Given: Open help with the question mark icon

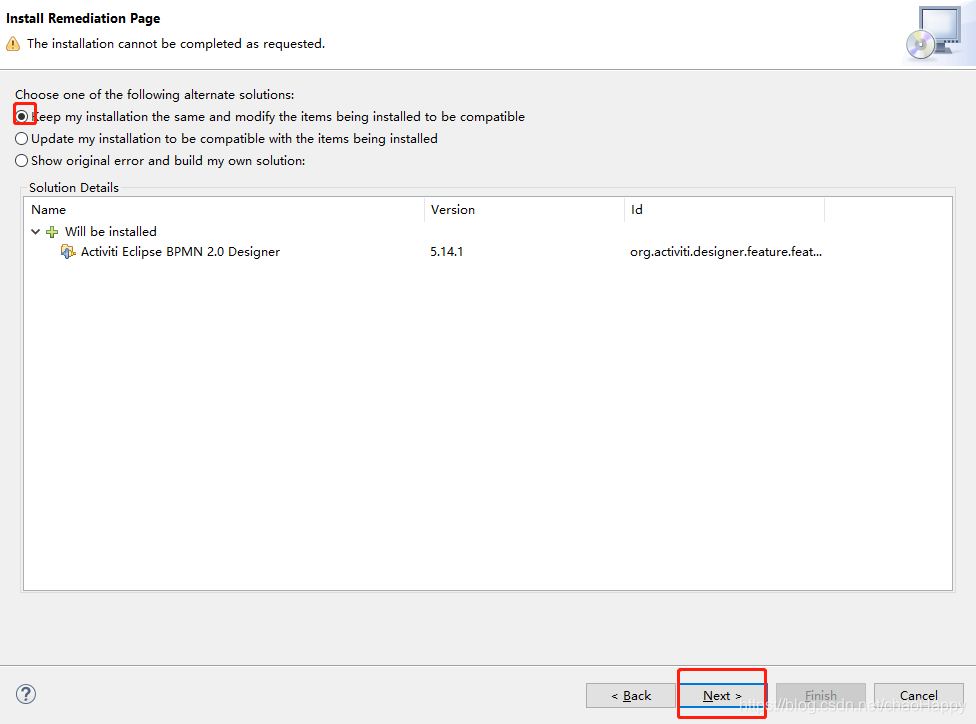Looking at the screenshot, I should 26,693.
